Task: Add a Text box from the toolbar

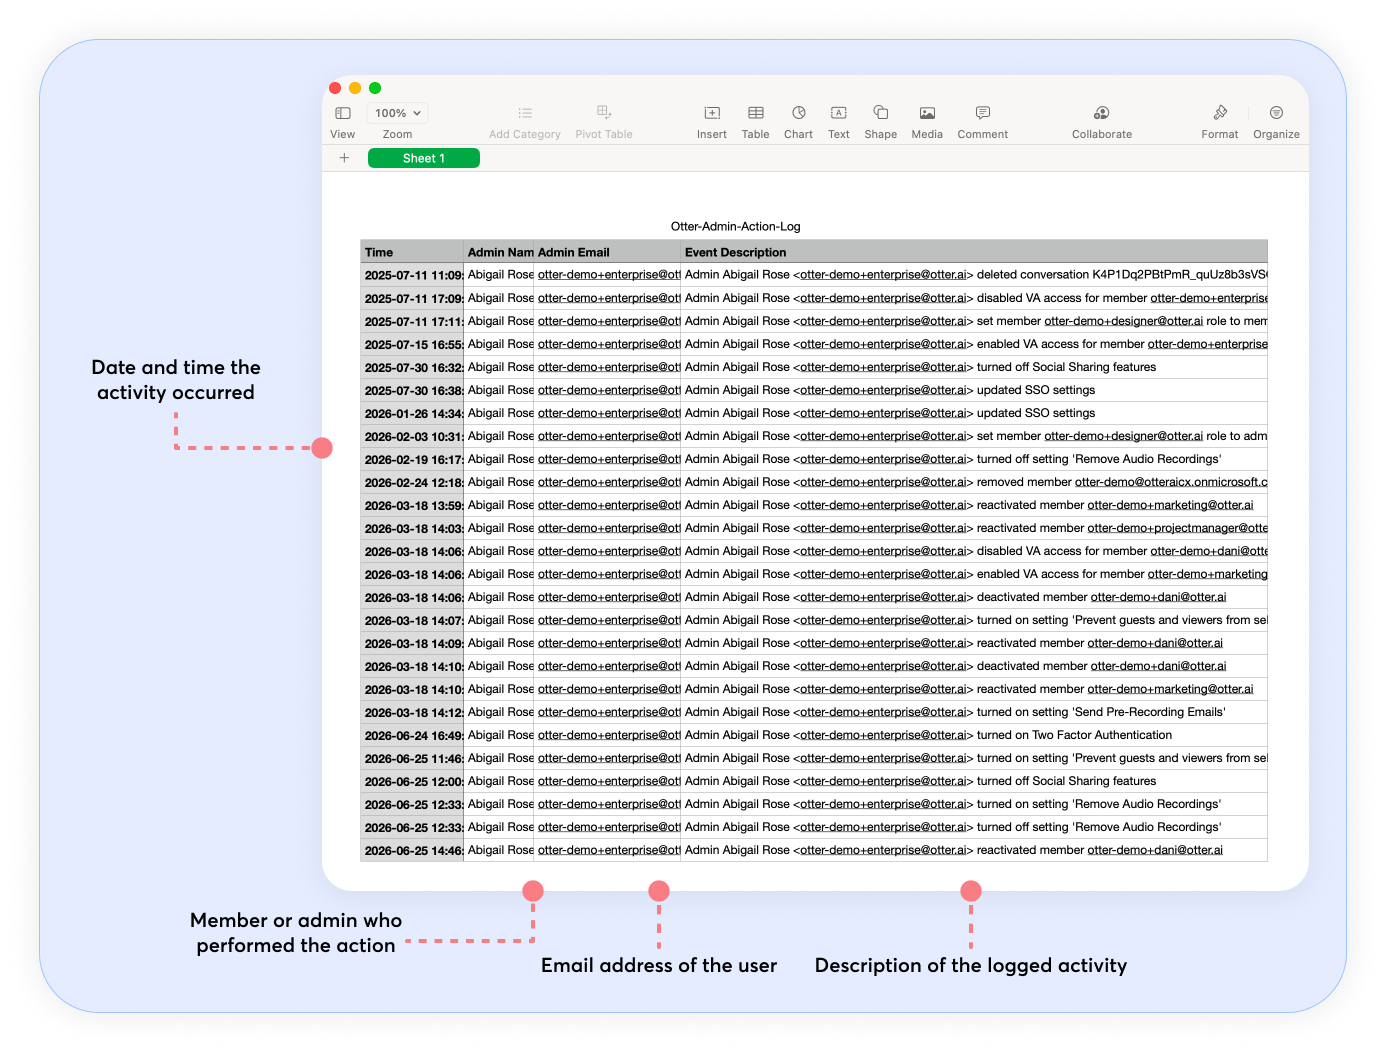Action: (839, 113)
